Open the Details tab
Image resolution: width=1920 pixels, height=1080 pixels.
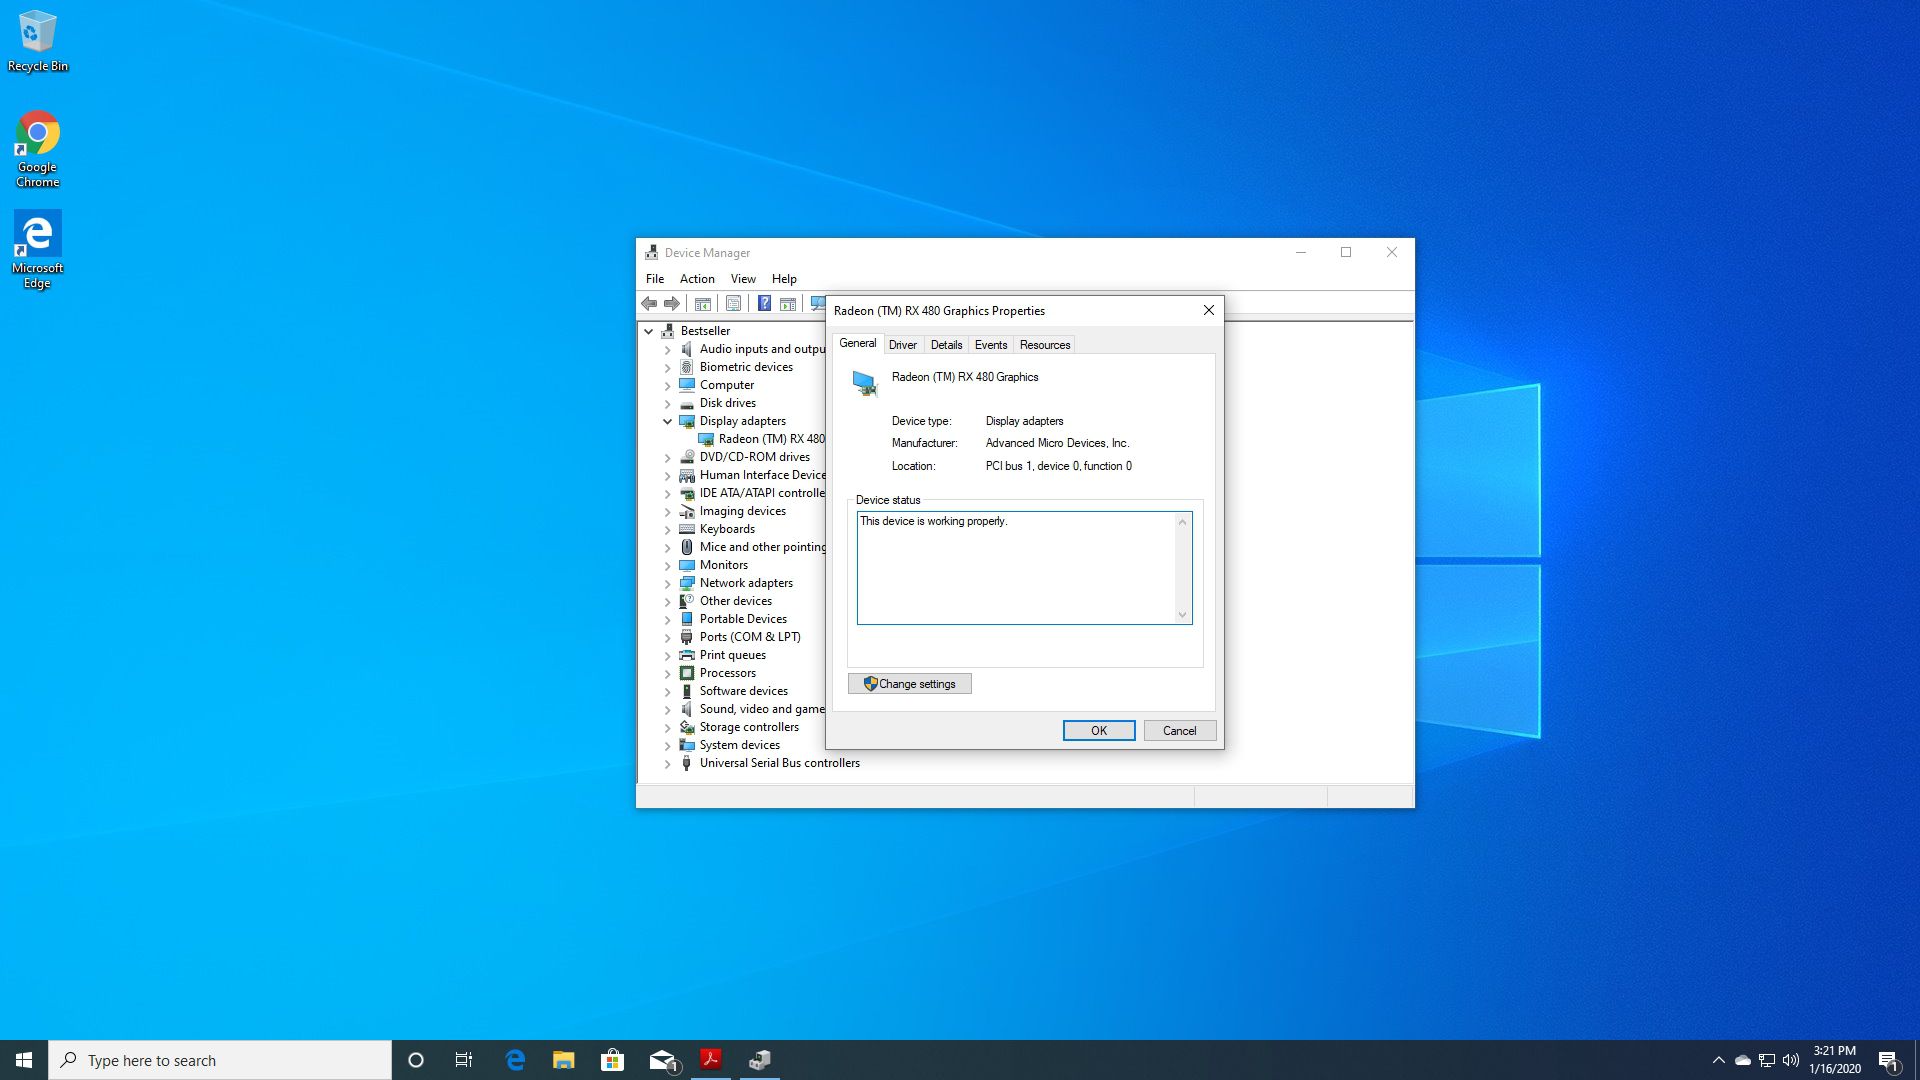coord(945,344)
